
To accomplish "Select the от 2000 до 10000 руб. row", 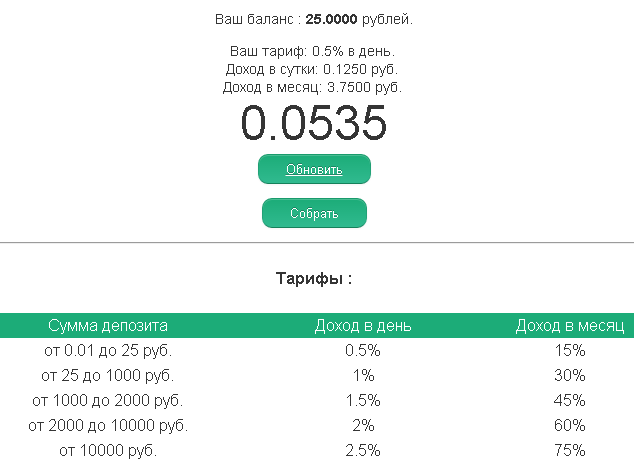I will click(x=108, y=426).
